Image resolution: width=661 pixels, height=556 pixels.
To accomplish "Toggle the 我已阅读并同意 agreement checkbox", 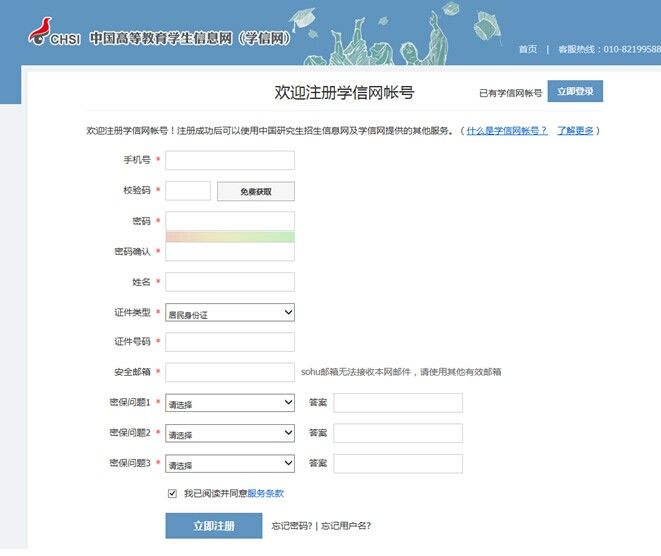I will click(172, 493).
